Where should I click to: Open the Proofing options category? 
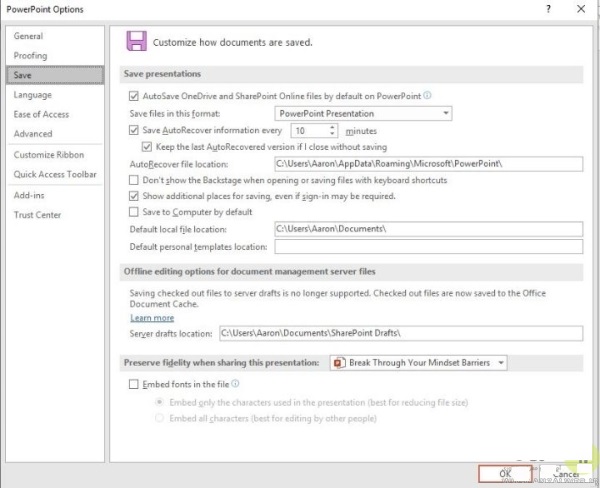click(30, 56)
